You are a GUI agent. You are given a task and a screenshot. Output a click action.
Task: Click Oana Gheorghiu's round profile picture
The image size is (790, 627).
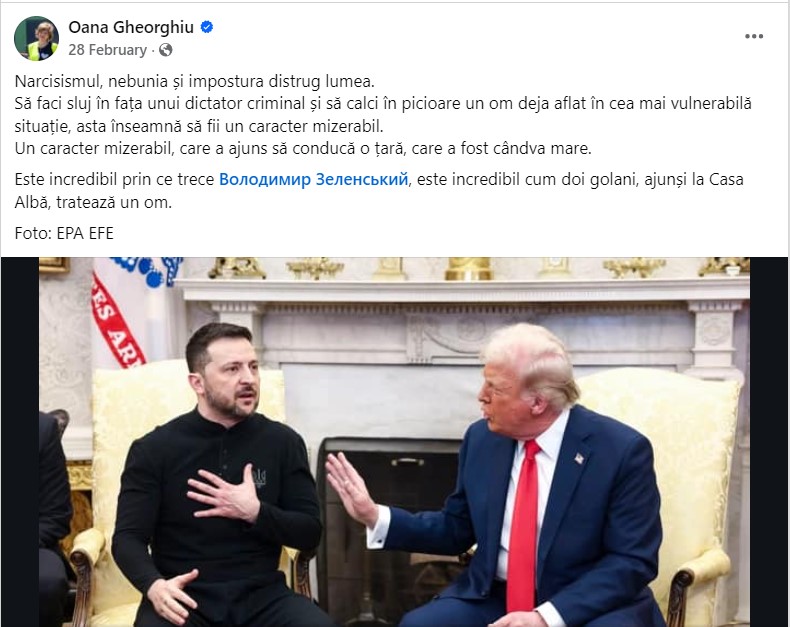[36, 39]
